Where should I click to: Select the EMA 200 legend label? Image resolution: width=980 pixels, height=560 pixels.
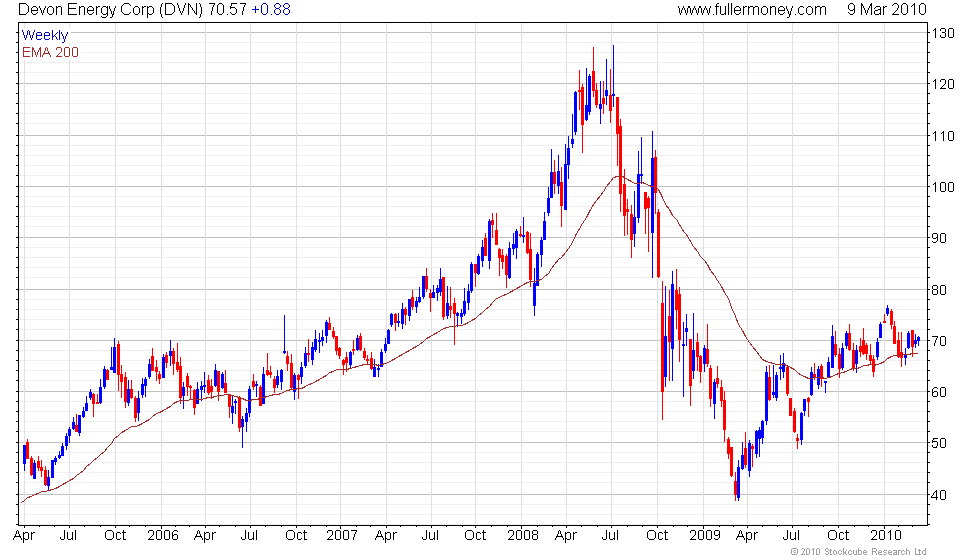tap(51, 52)
